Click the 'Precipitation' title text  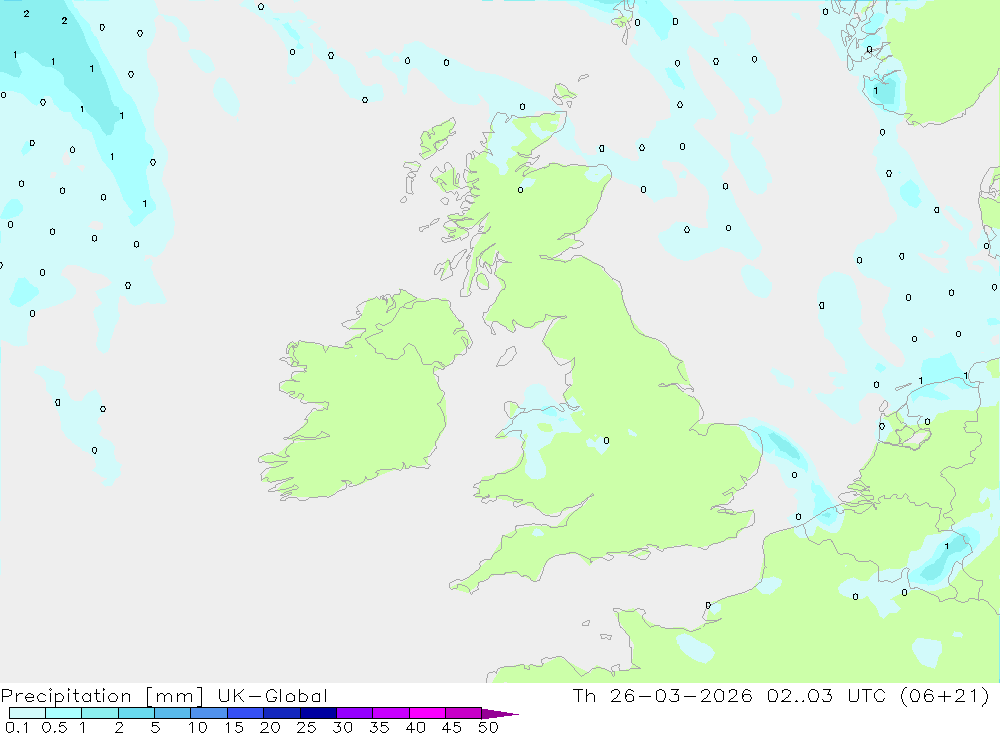click(x=66, y=696)
